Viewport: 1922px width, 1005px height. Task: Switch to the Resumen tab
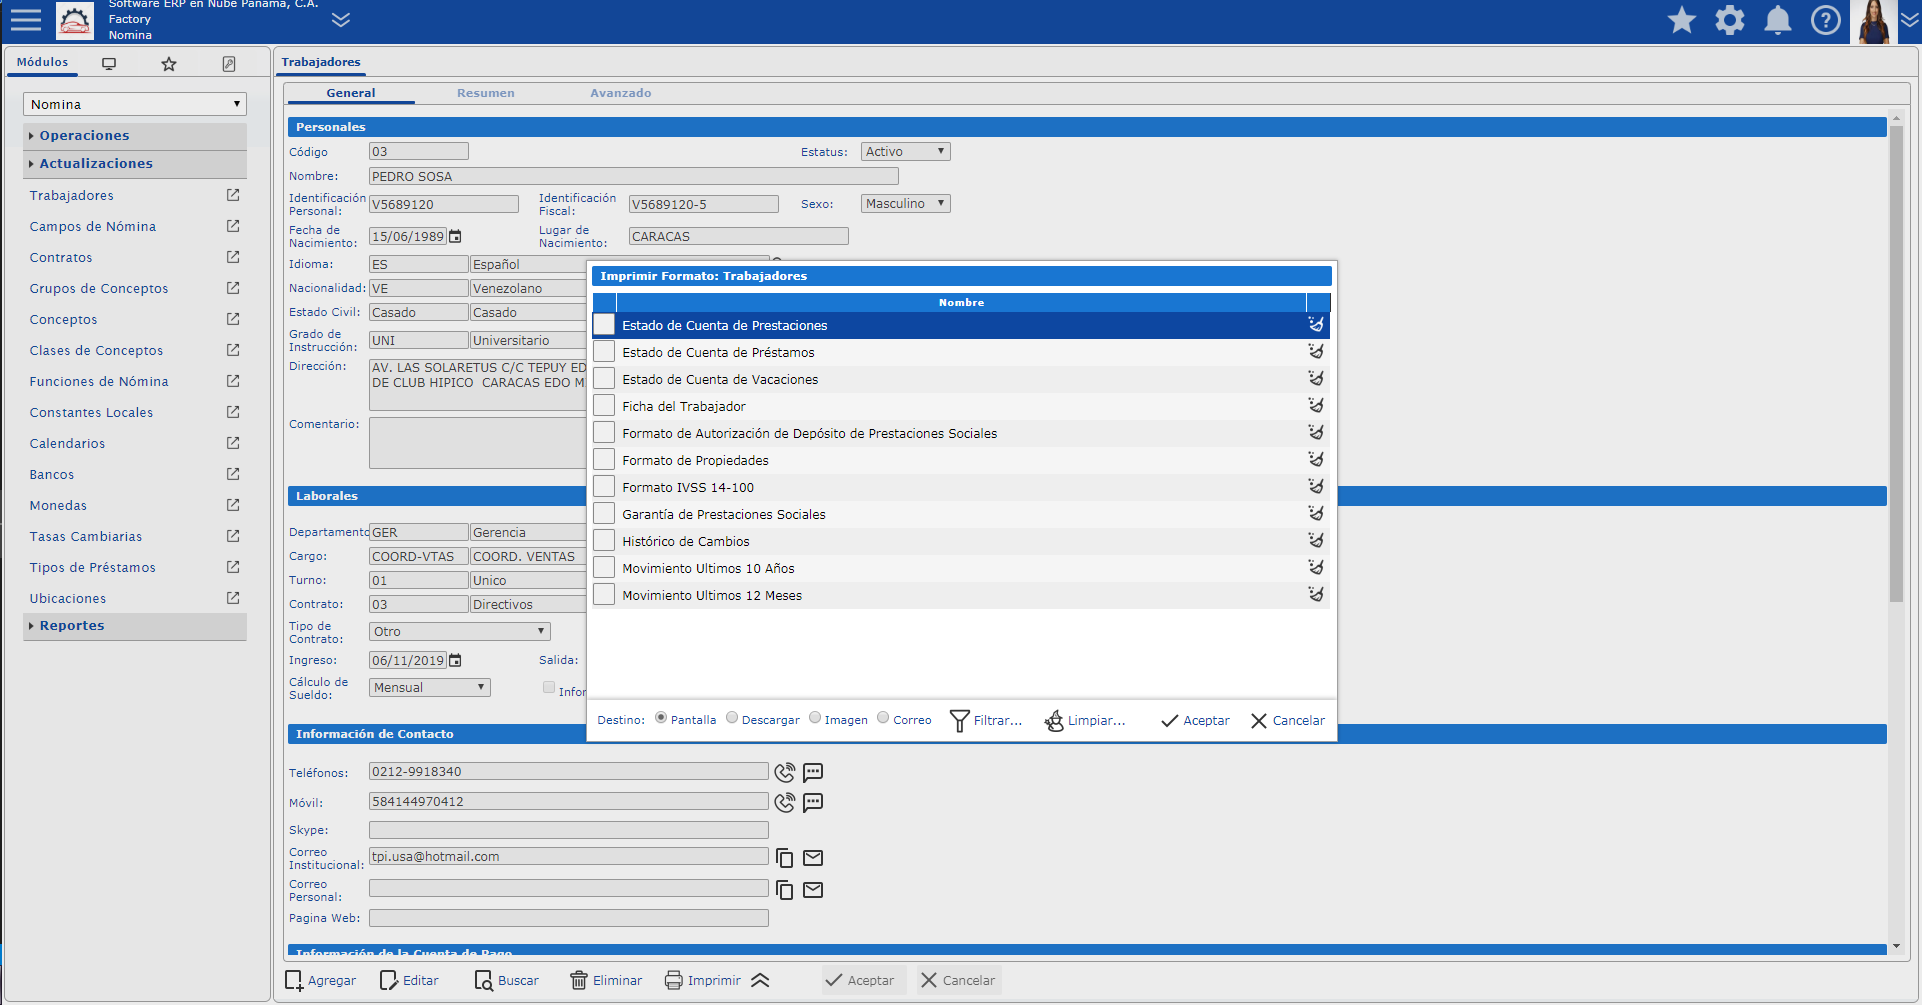pyautogui.click(x=485, y=93)
